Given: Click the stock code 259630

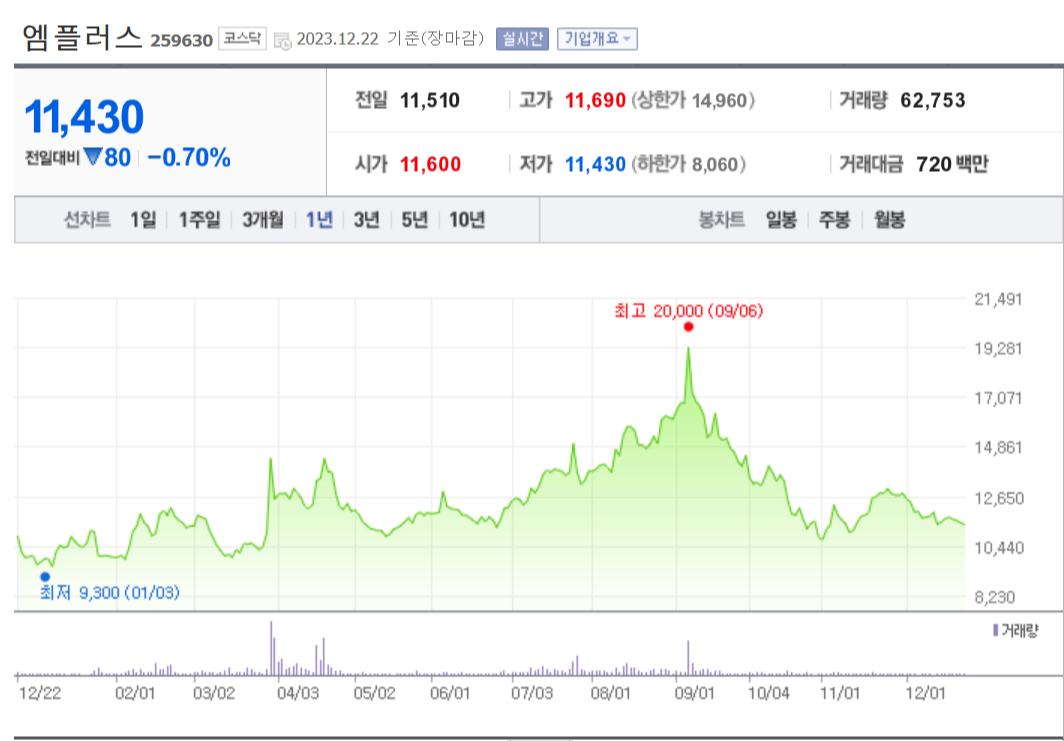Looking at the screenshot, I should tap(181, 41).
